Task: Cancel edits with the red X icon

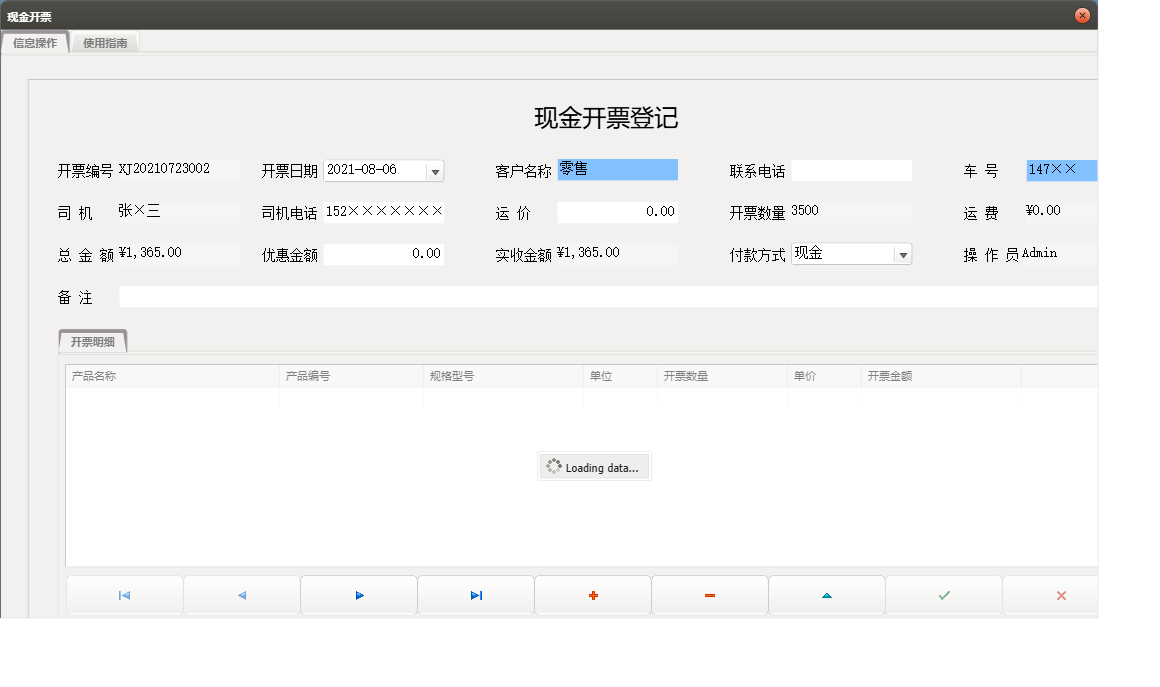Action: pyautogui.click(x=1060, y=594)
